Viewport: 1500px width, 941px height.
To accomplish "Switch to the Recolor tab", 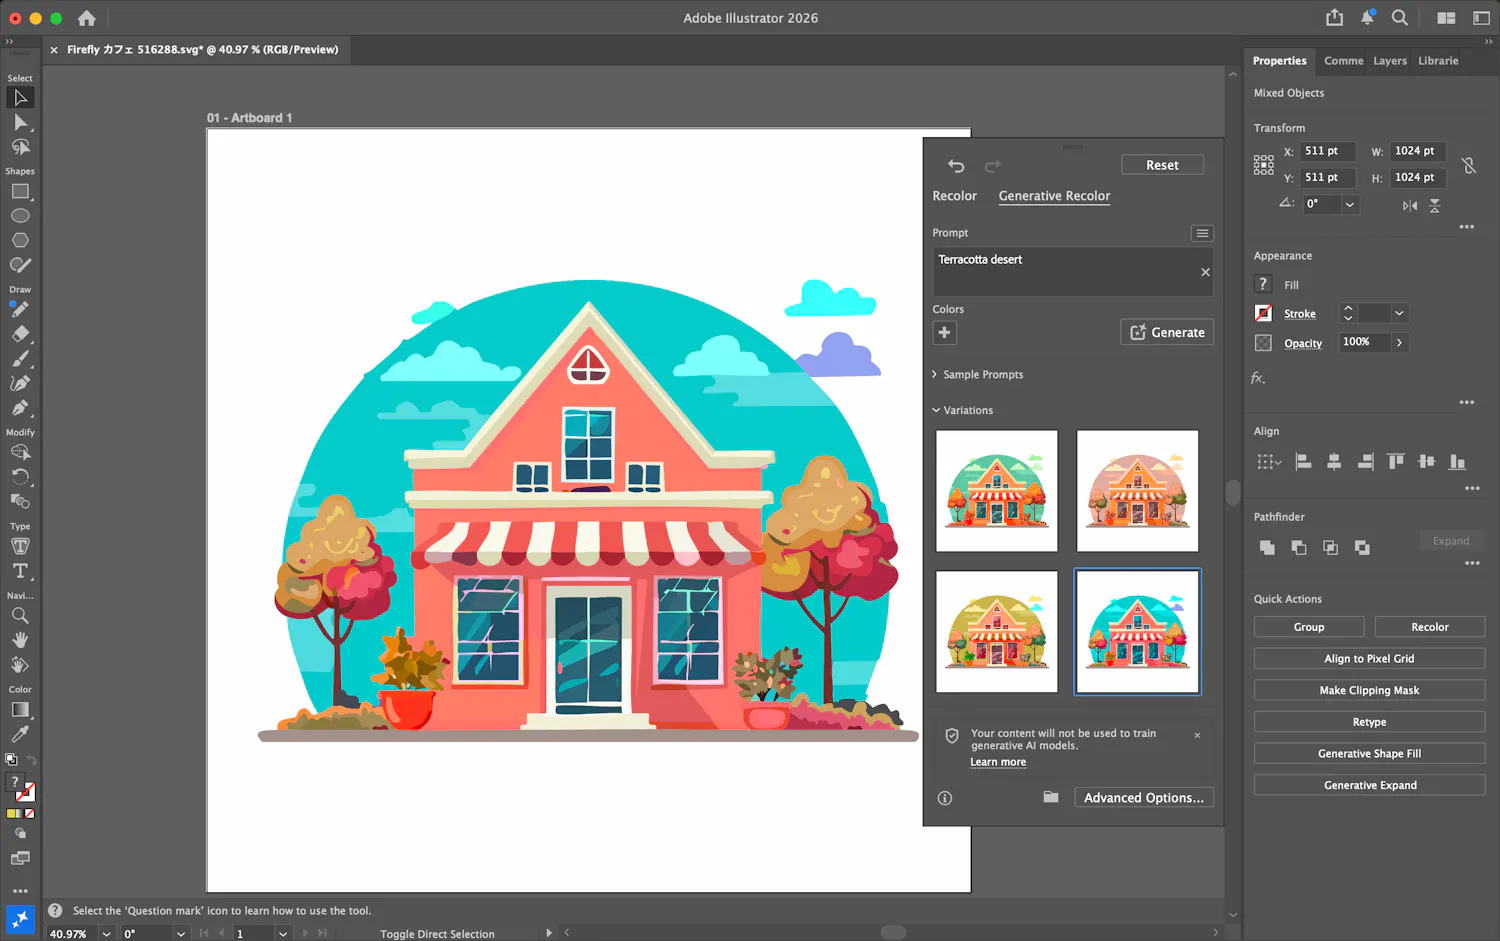I will pos(954,196).
